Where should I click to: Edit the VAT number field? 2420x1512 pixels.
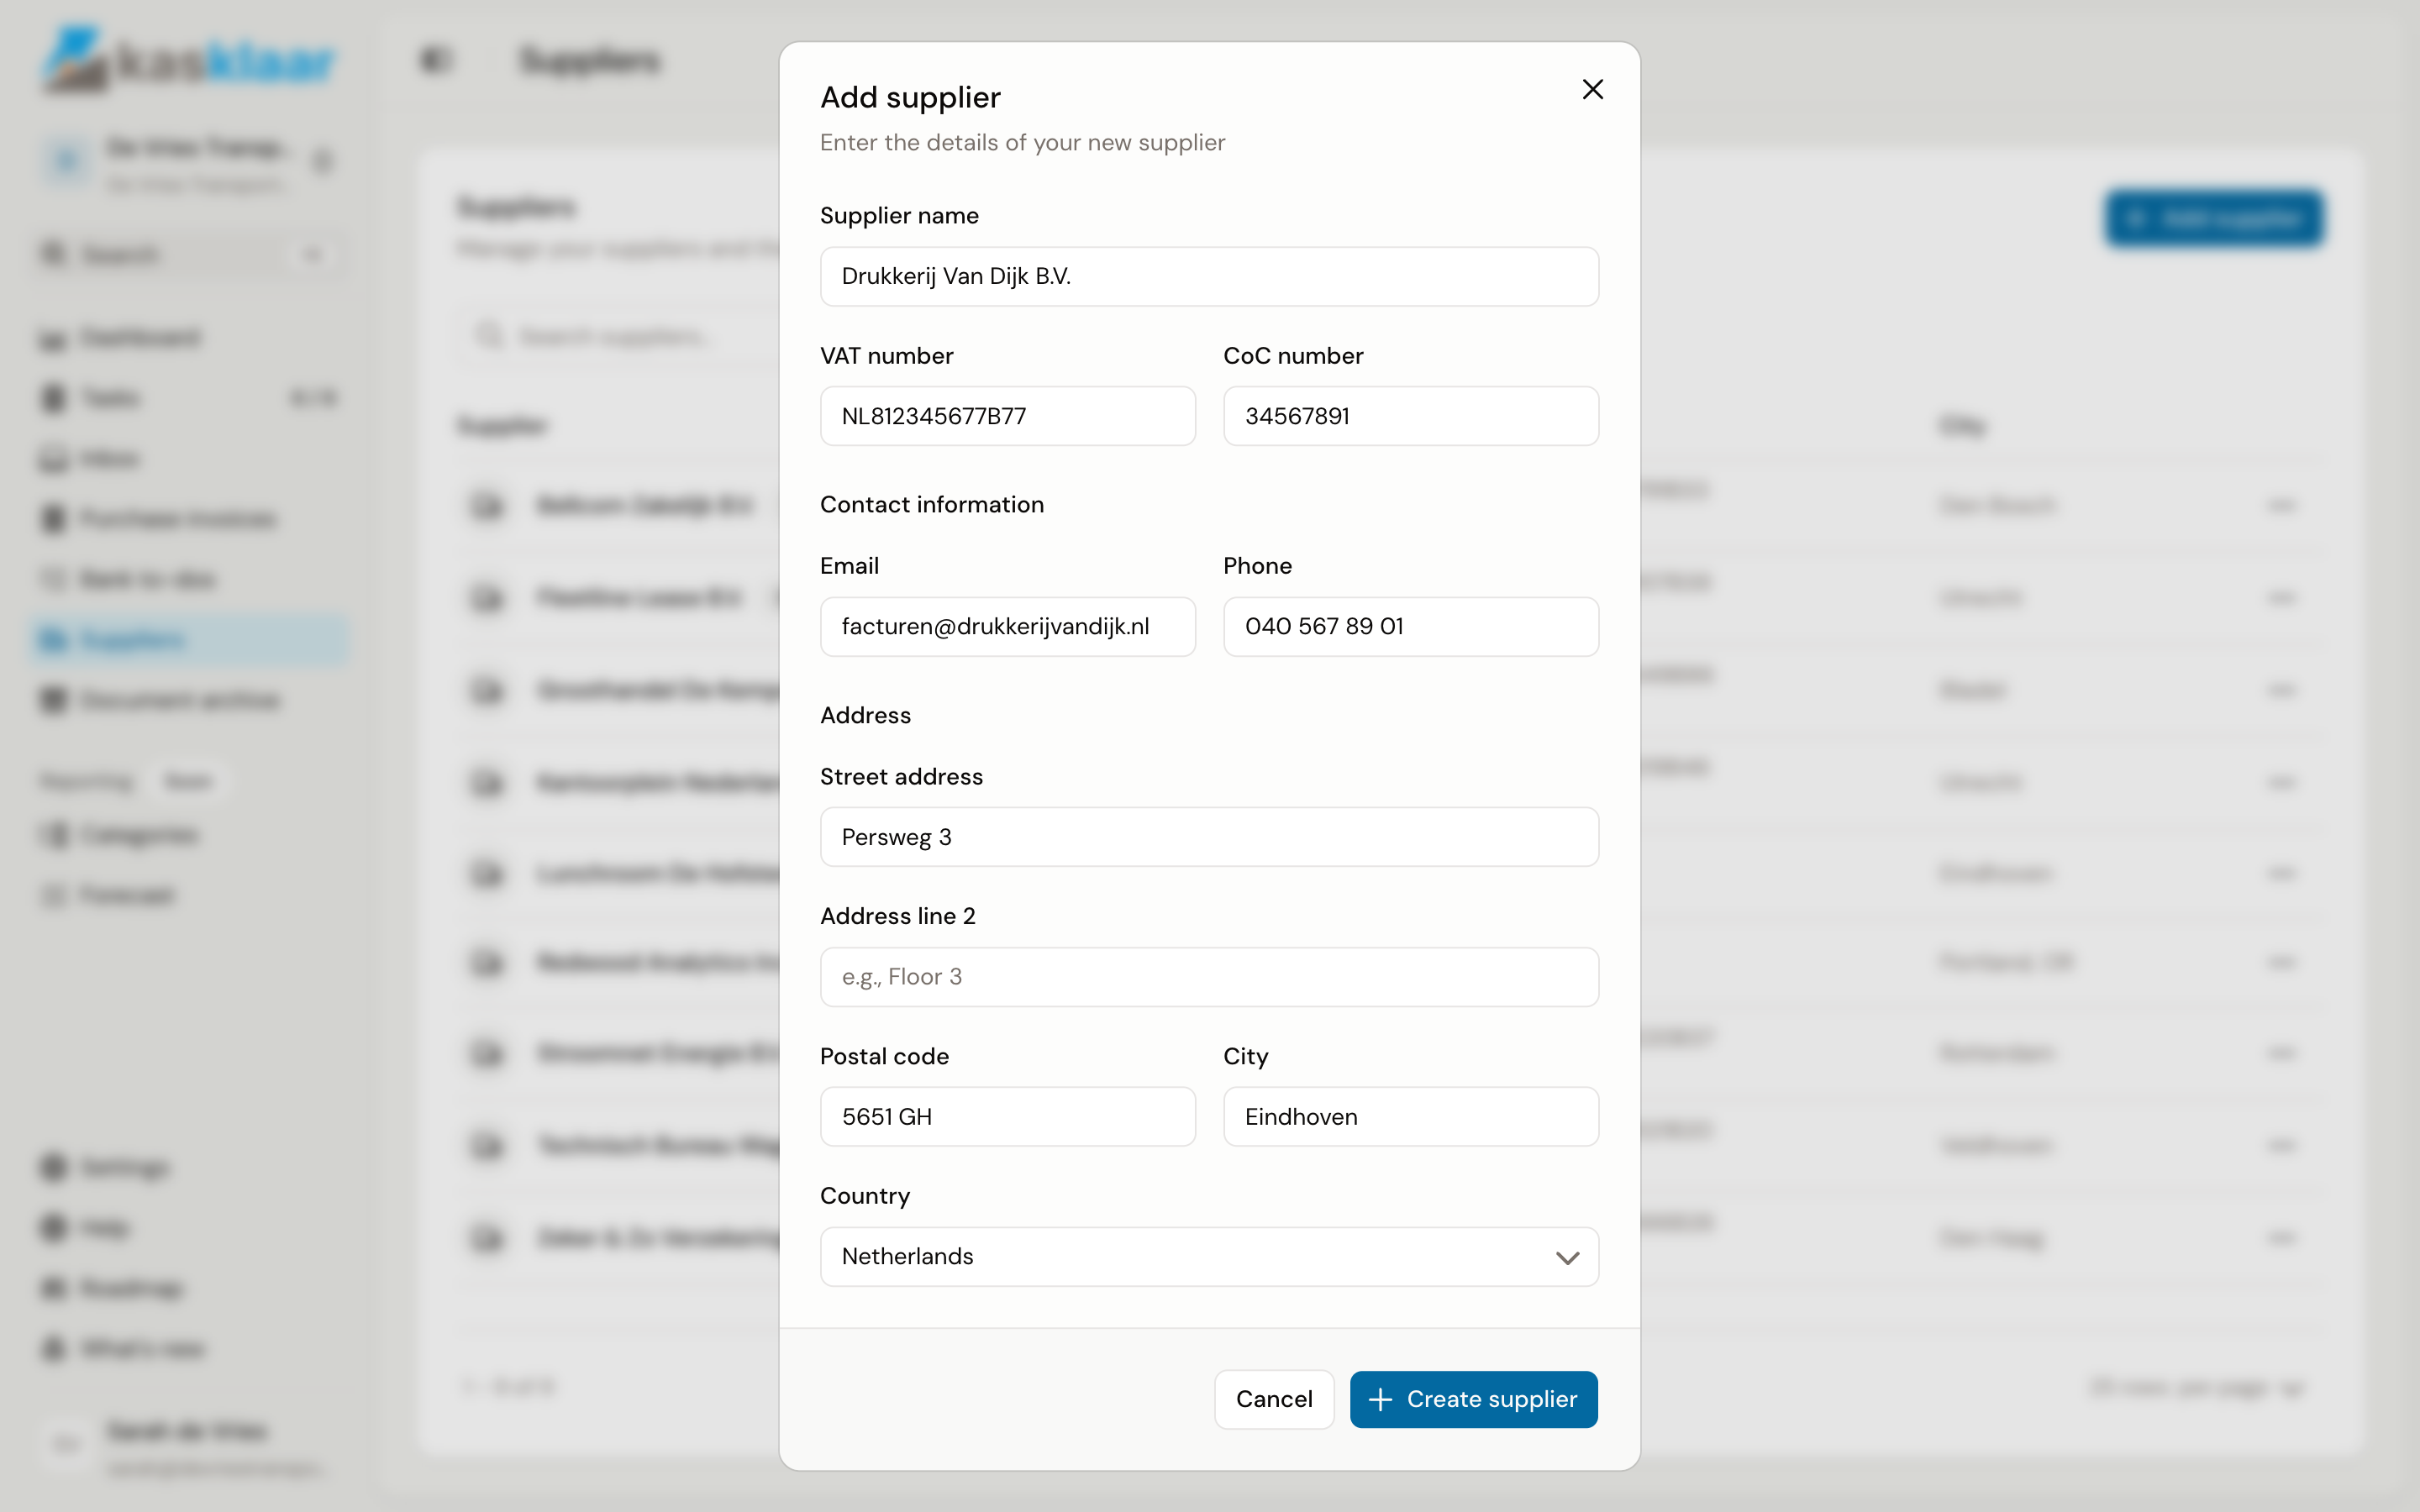tap(1008, 416)
